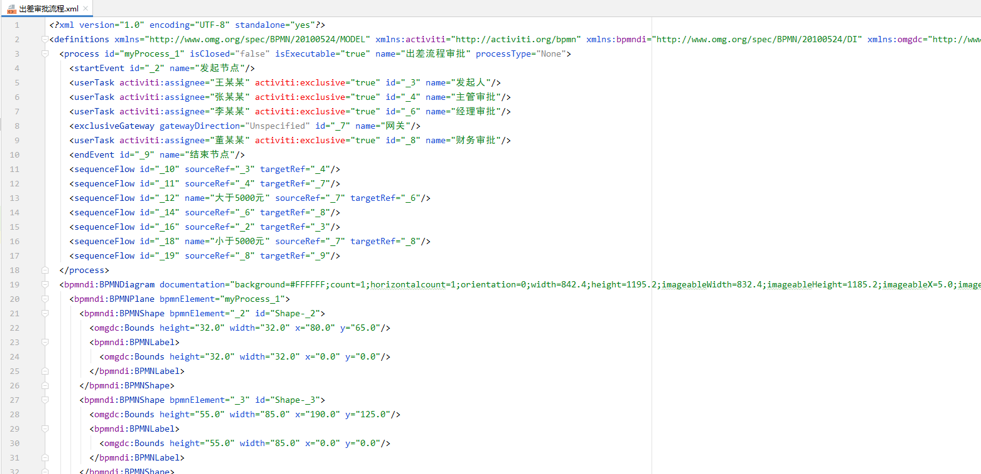Viewport: 981px width, 474px height.
Task: Fold the Shape-_3 BPMNShape on line 27
Action: click(x=45, y=400)
